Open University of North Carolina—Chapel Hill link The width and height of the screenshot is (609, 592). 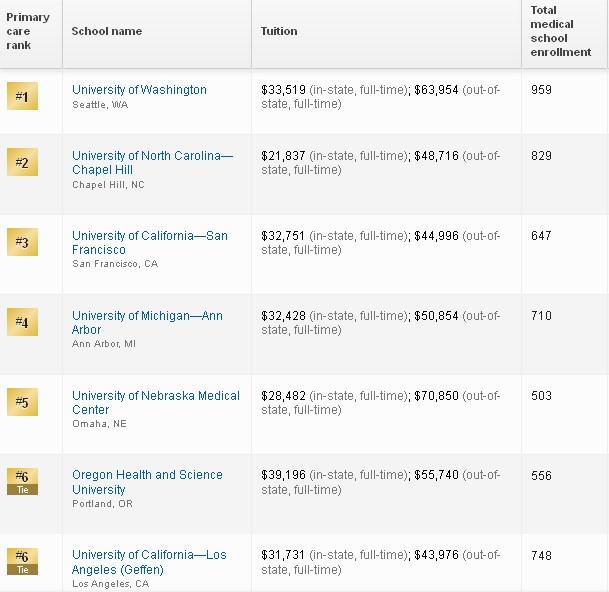click(x=152, y=163)
